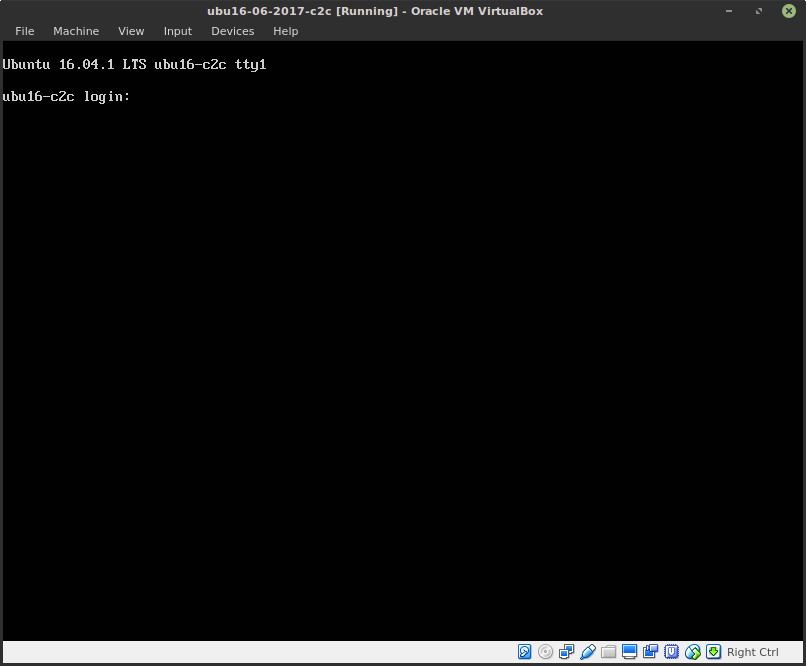The width and height of the screenshot is (806, 666).
Task: Open the Devices menu
Action: (x=232, y=31)
